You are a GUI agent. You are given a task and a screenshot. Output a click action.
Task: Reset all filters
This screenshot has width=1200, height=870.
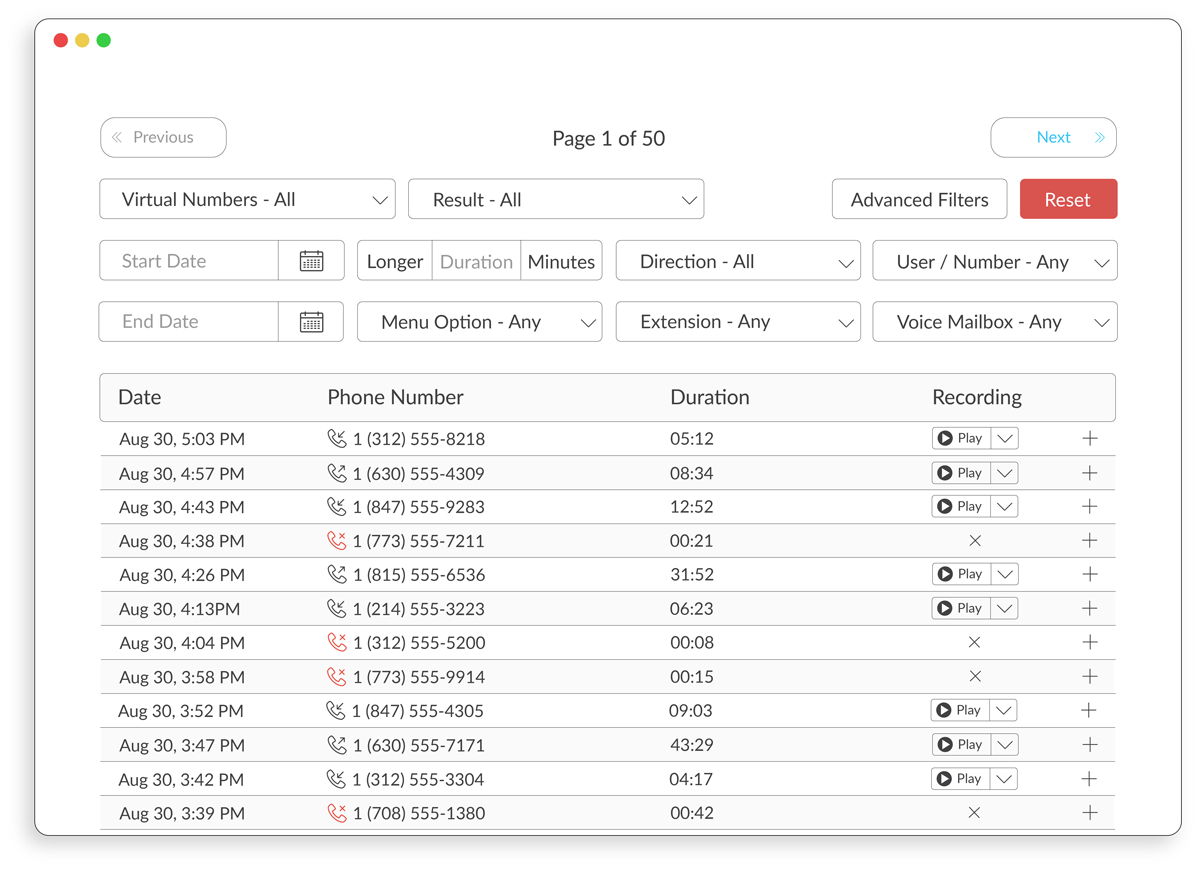point(1068,199)
